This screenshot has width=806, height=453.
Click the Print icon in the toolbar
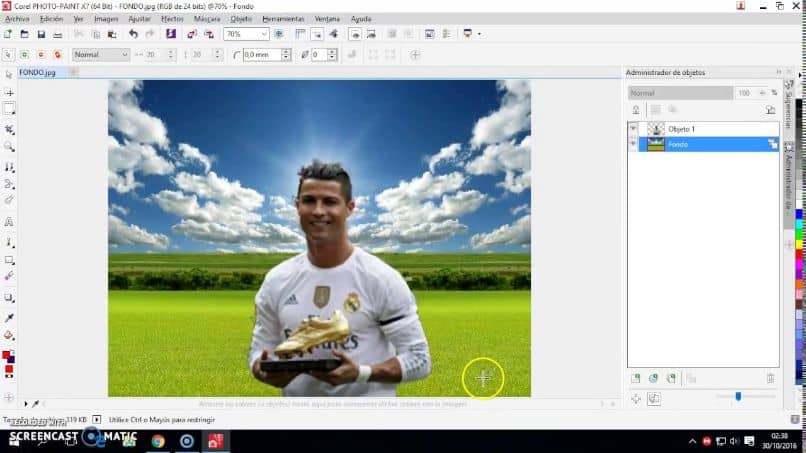click(58, 34)
